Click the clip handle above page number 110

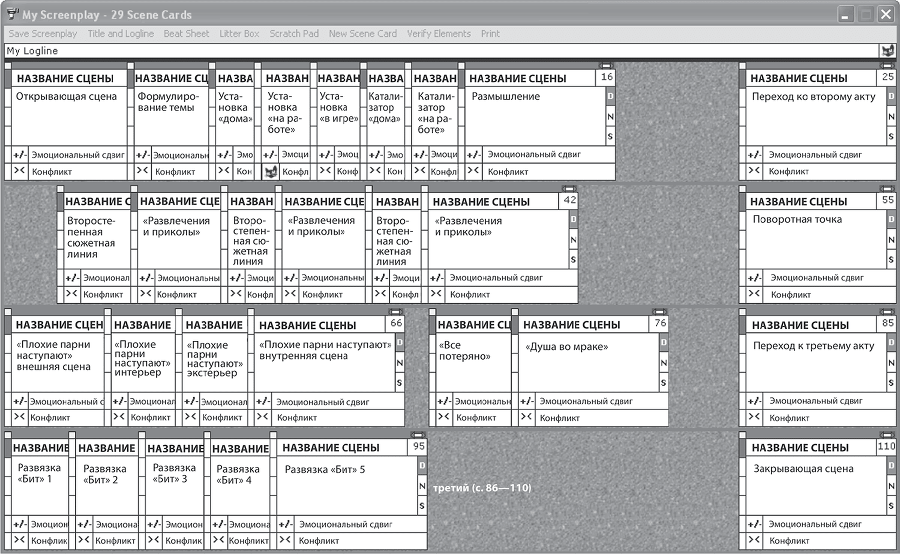coord(887,435)
